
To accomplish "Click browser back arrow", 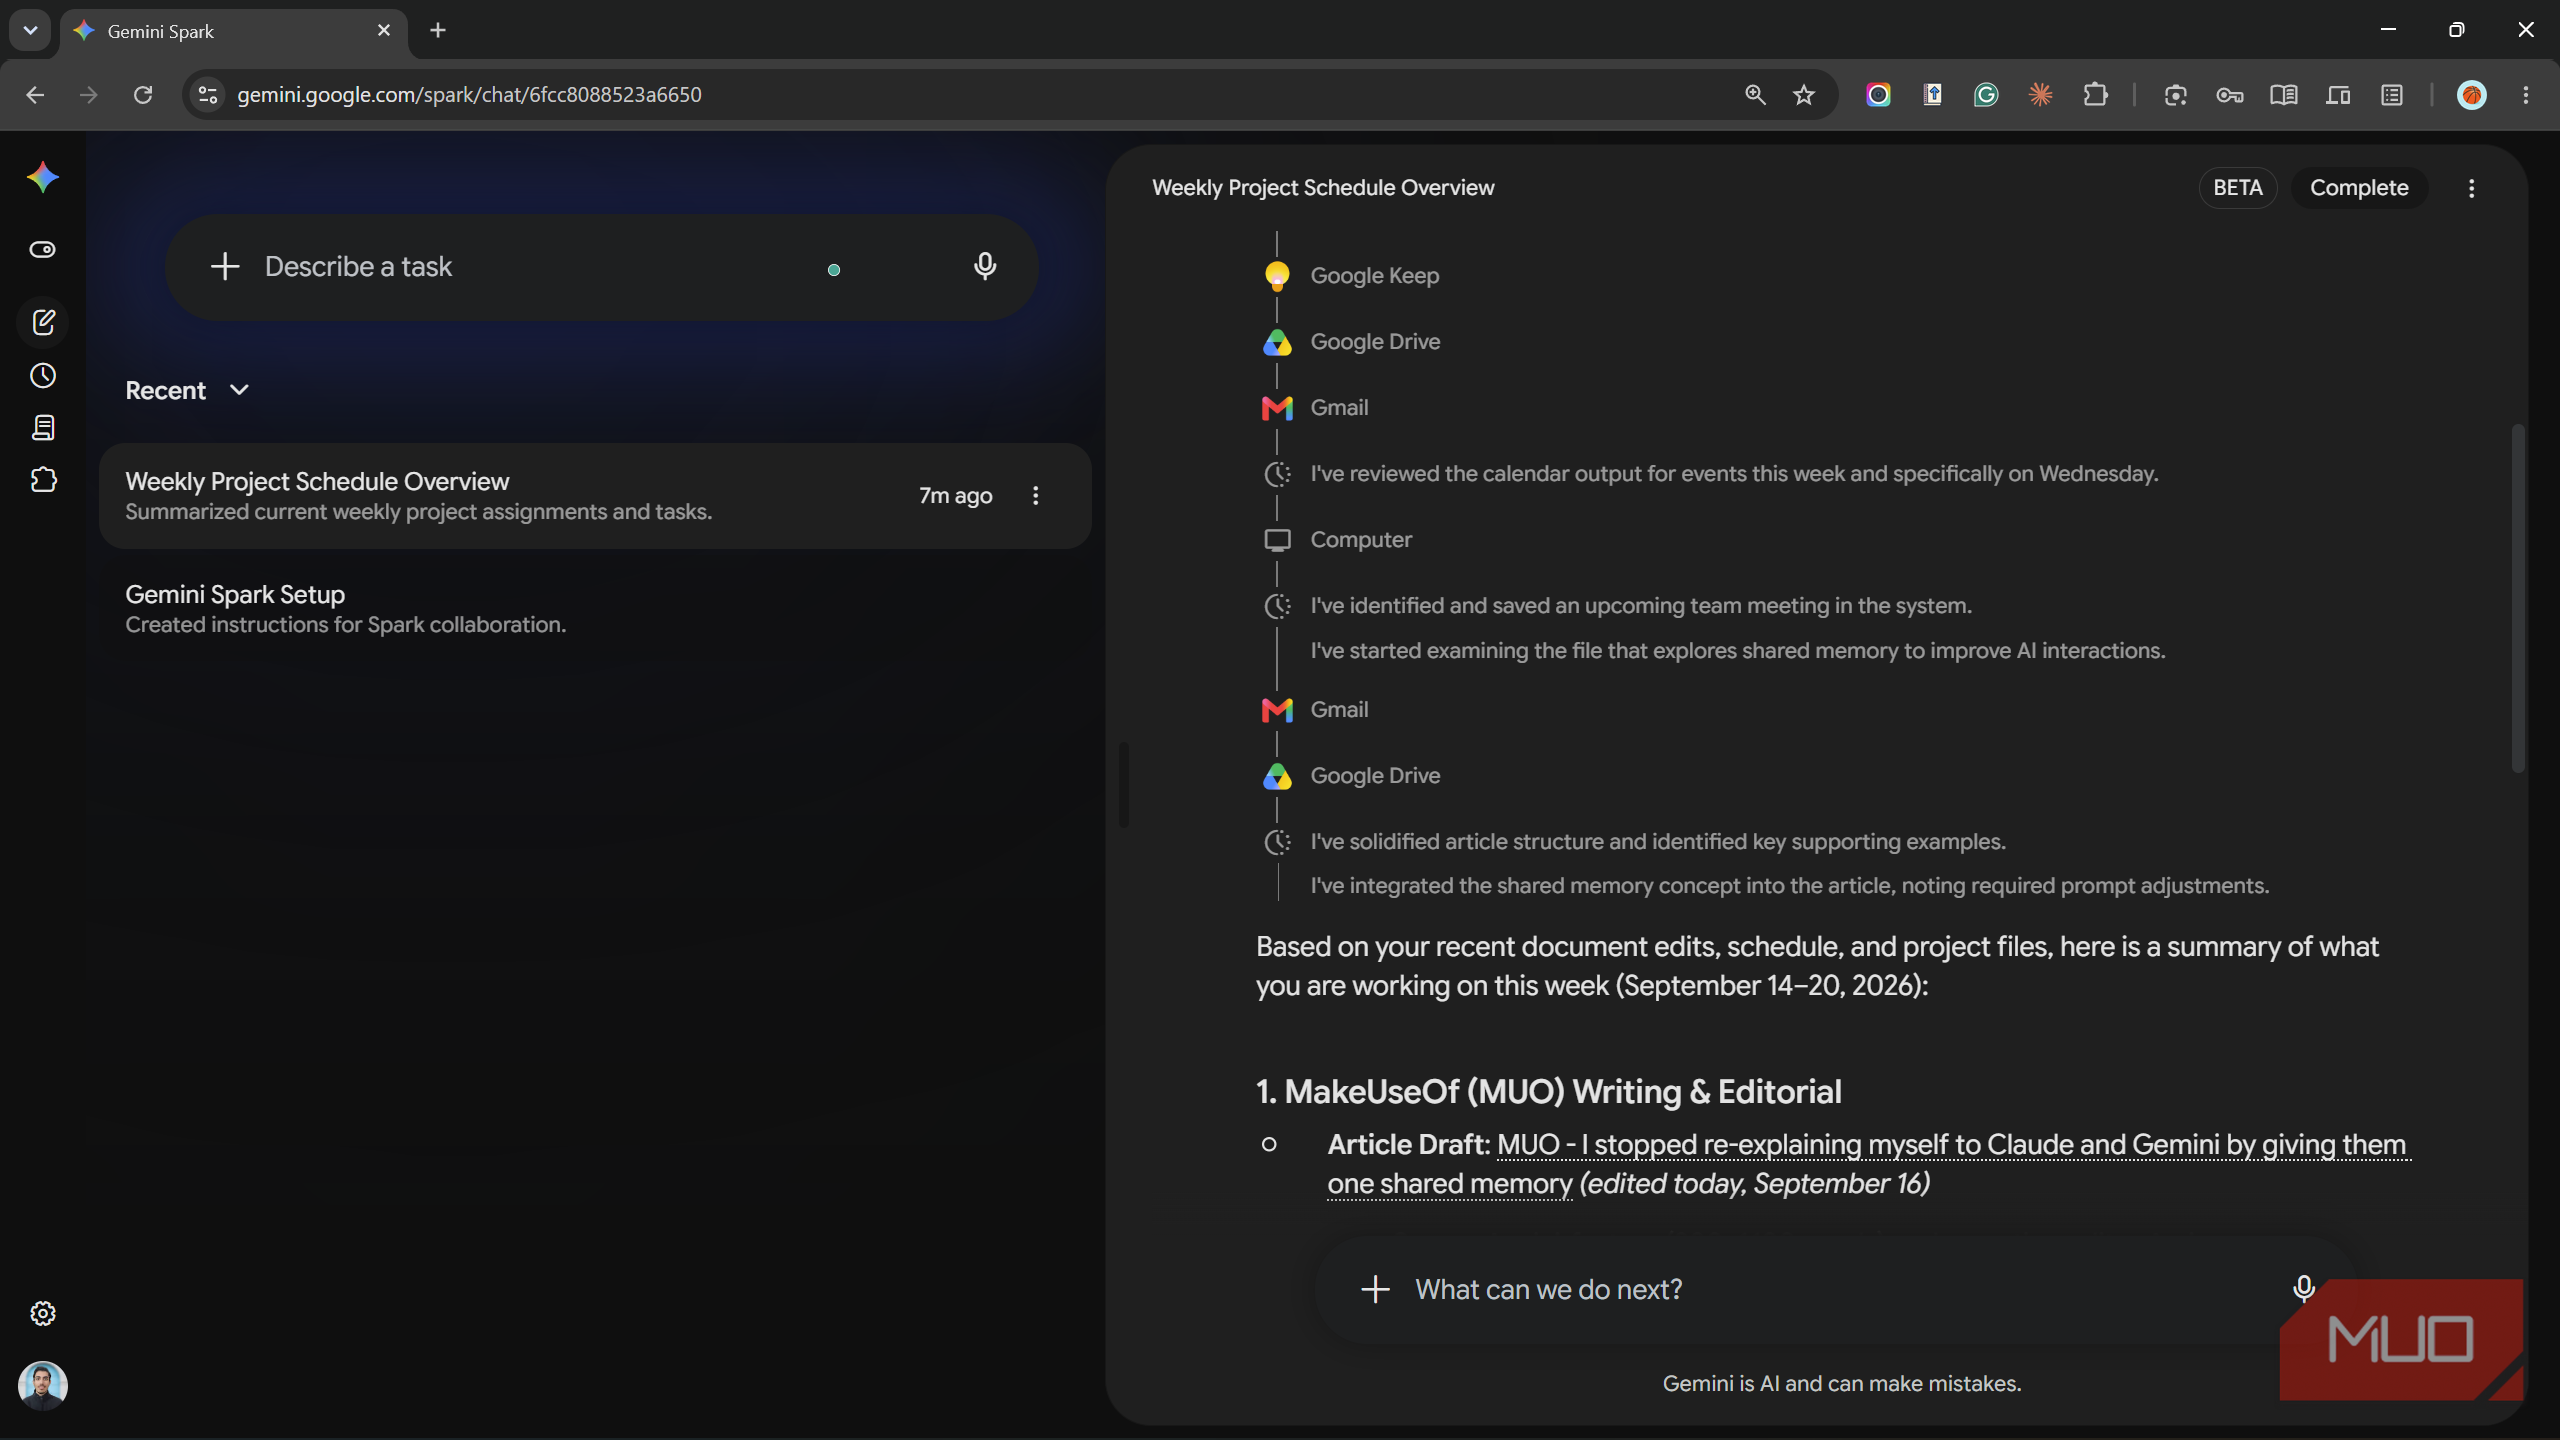I will (35, 94).
